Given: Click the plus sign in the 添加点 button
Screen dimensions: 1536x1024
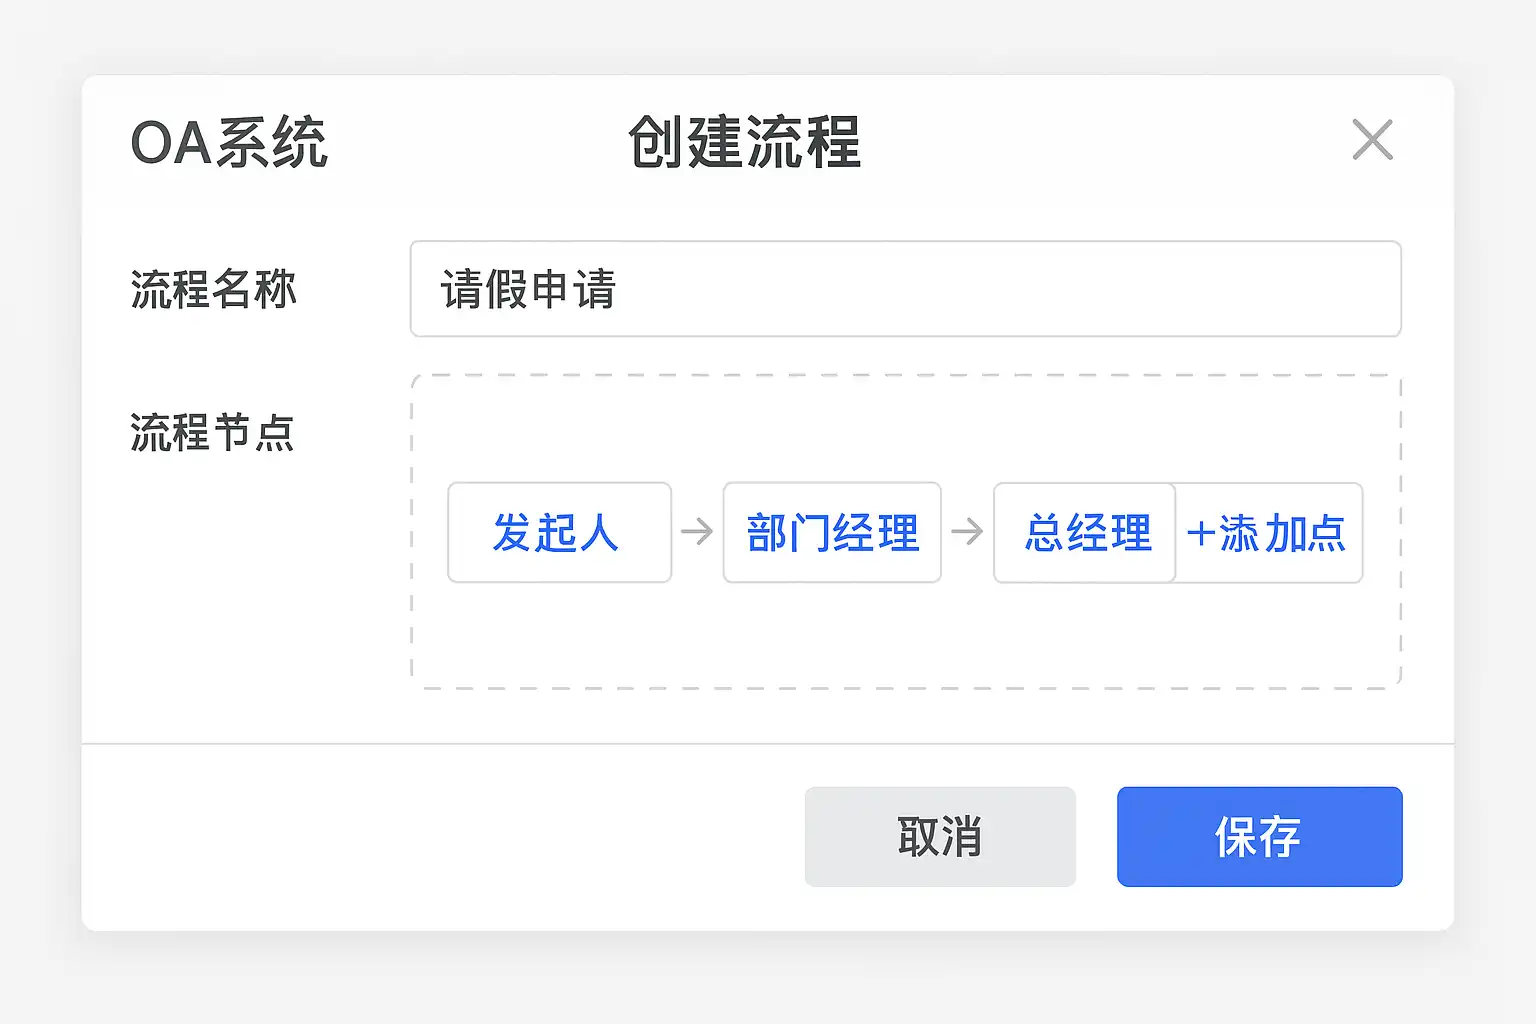Looking at the screenshot, I should (x=1200, y=534).
